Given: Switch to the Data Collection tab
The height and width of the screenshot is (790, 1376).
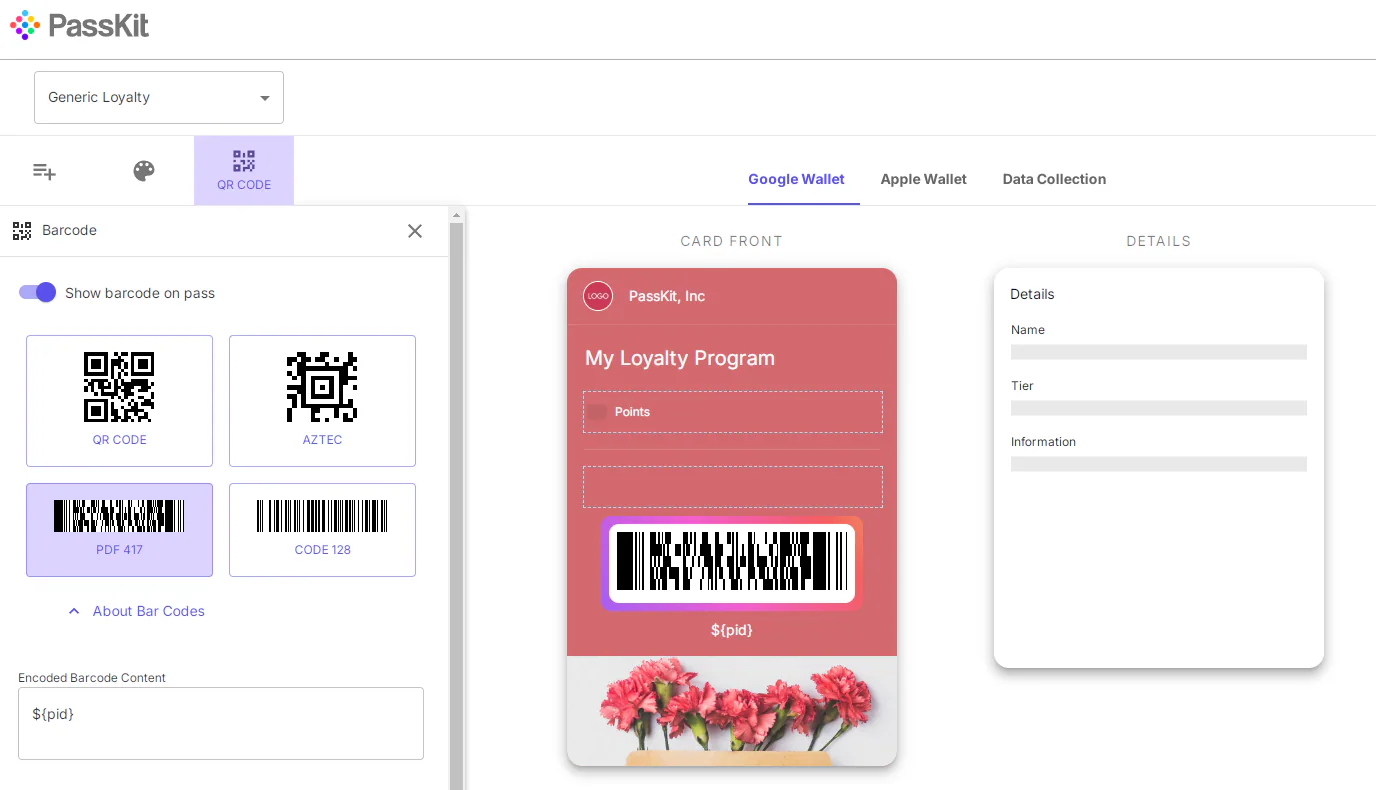Looking at the screenshot, I should pos(1054,179).
